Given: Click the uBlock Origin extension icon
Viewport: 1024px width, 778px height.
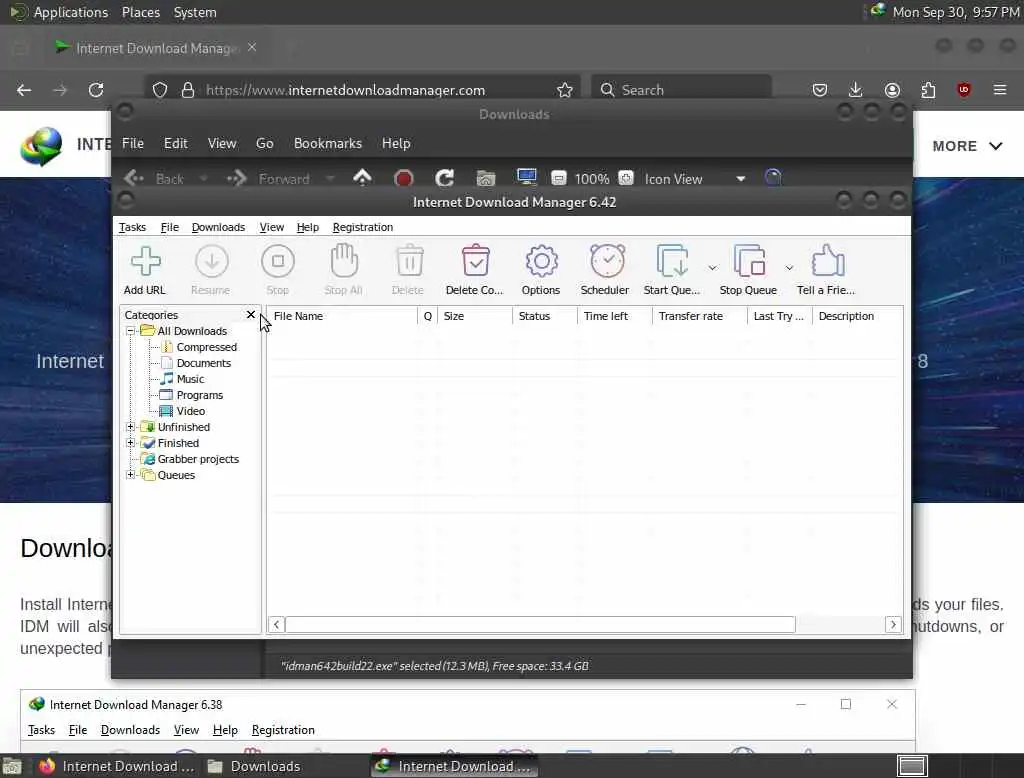Looking at the screenshot, I should point(964,90).
